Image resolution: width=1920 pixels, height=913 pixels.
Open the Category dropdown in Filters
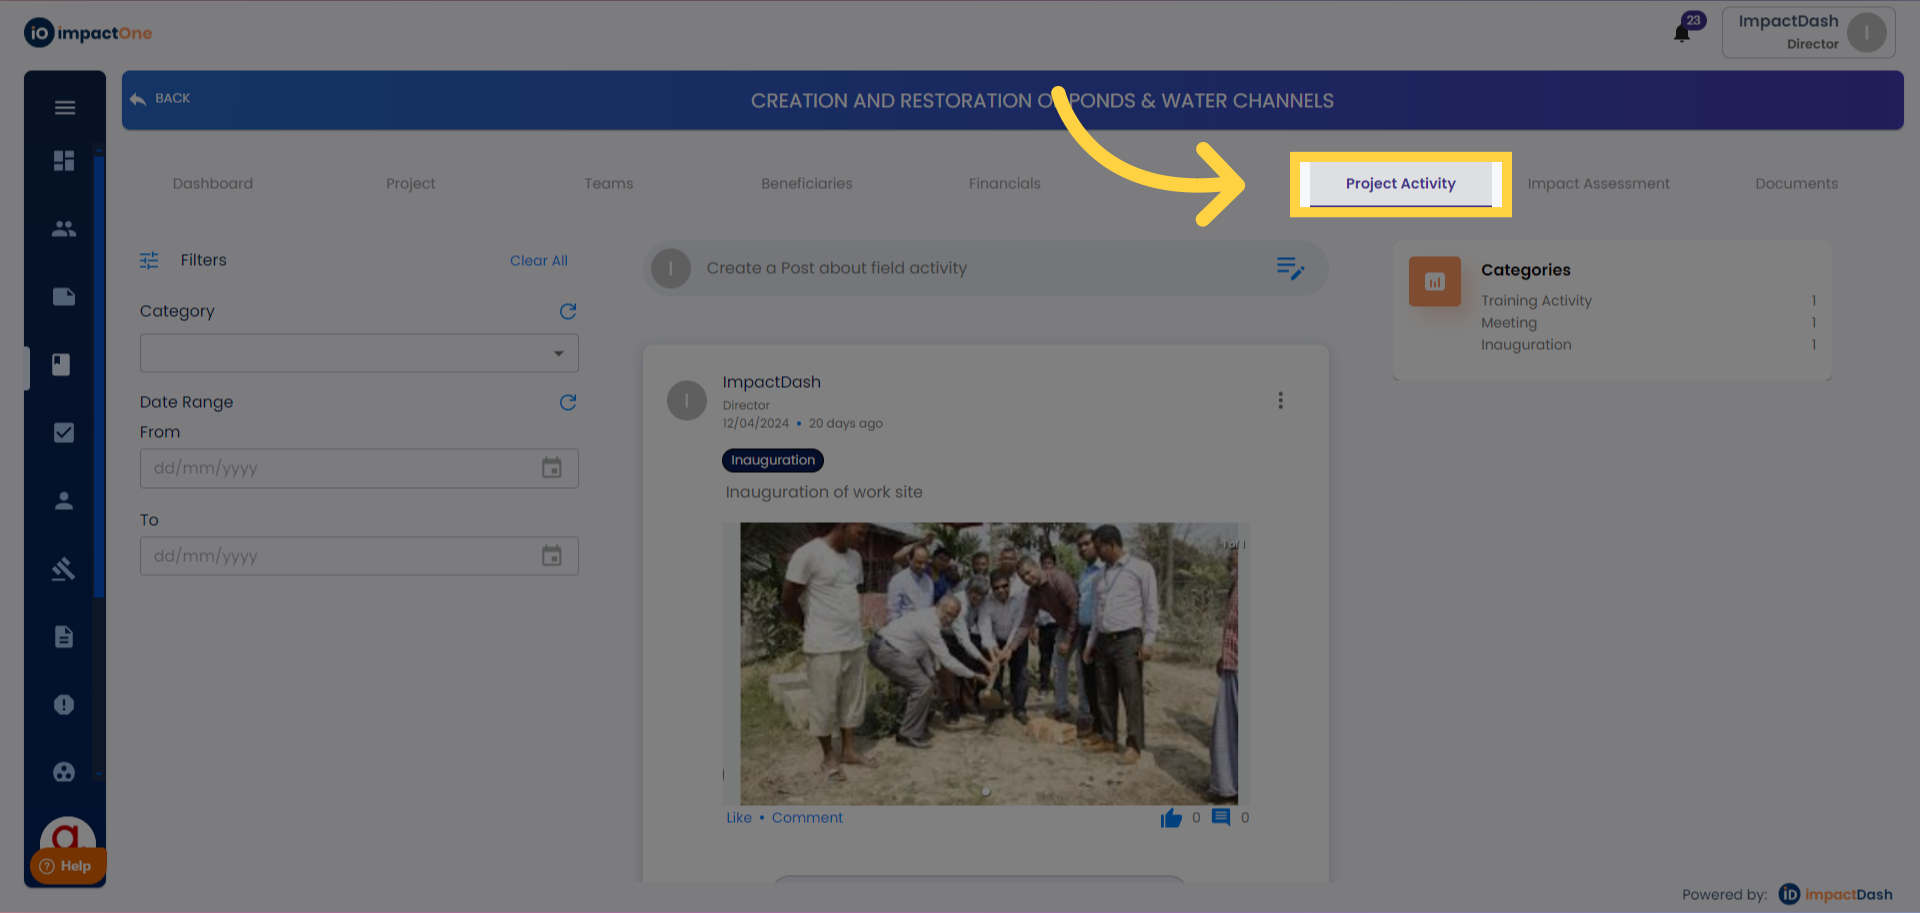(x=359, y=353)
